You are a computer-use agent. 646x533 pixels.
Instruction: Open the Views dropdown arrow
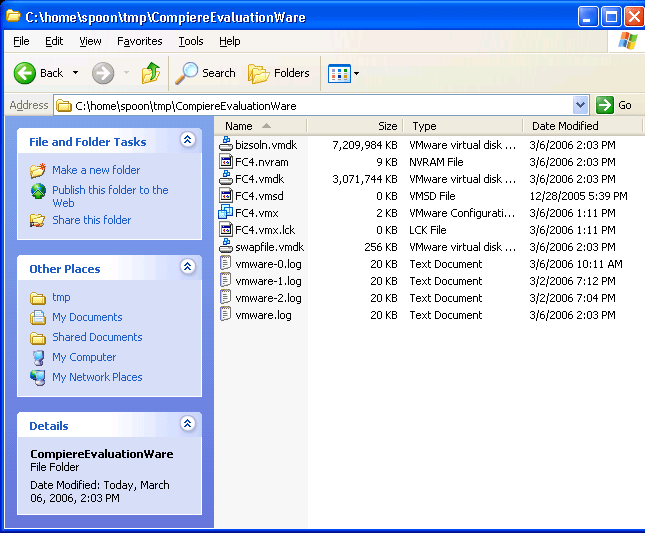click(357, 73)
